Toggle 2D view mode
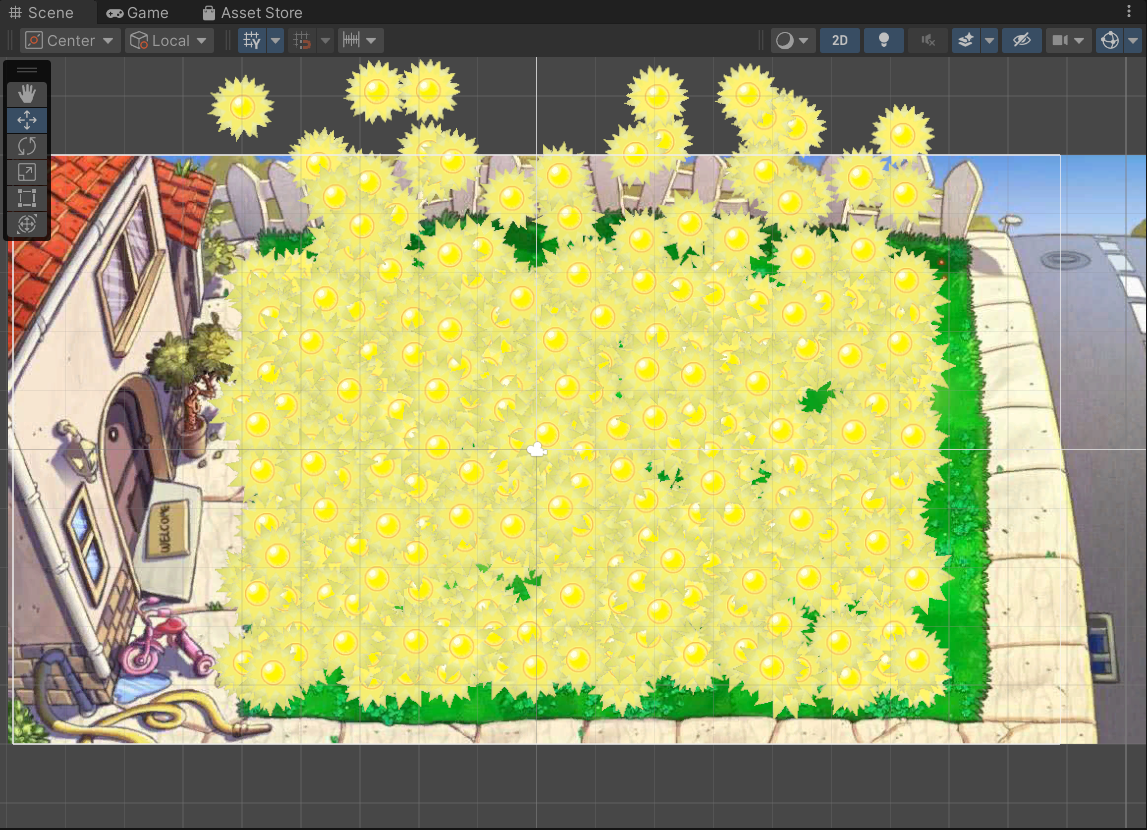This screenshot has width=1147, height=830. click(840, 41)
